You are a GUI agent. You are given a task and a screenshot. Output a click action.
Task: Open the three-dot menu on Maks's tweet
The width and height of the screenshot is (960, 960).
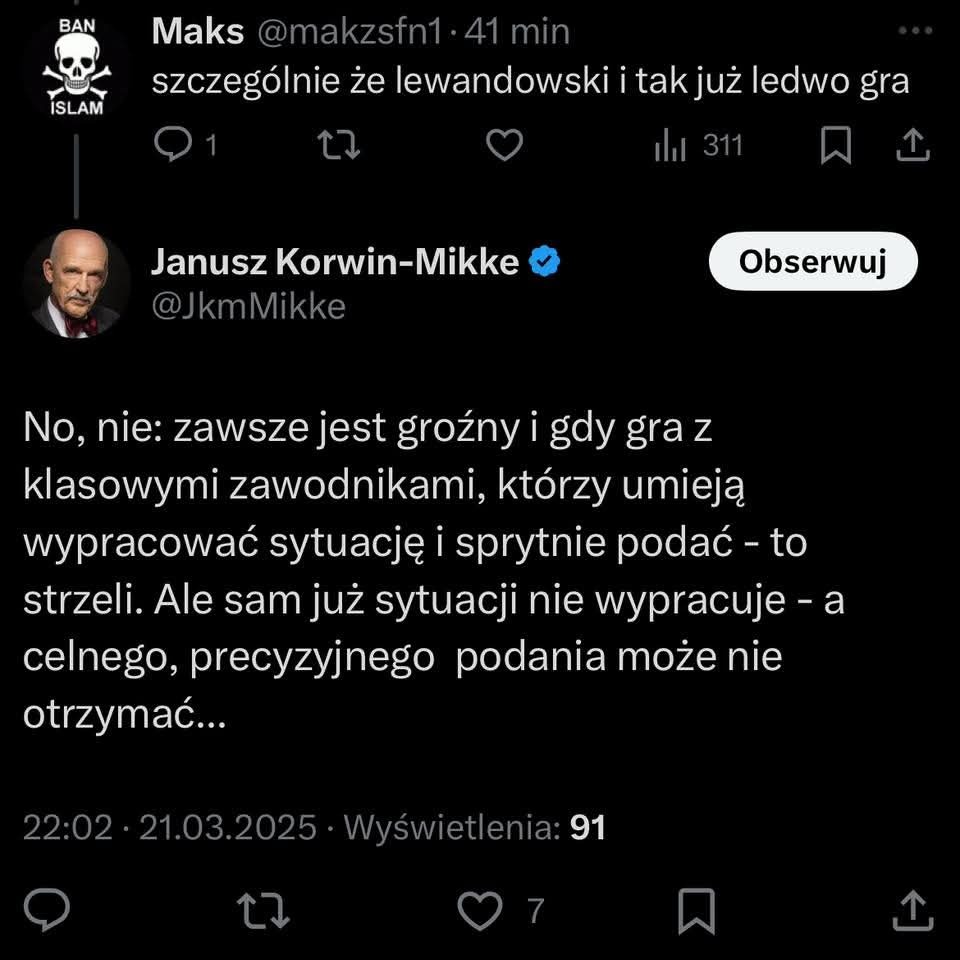(915, 30)
